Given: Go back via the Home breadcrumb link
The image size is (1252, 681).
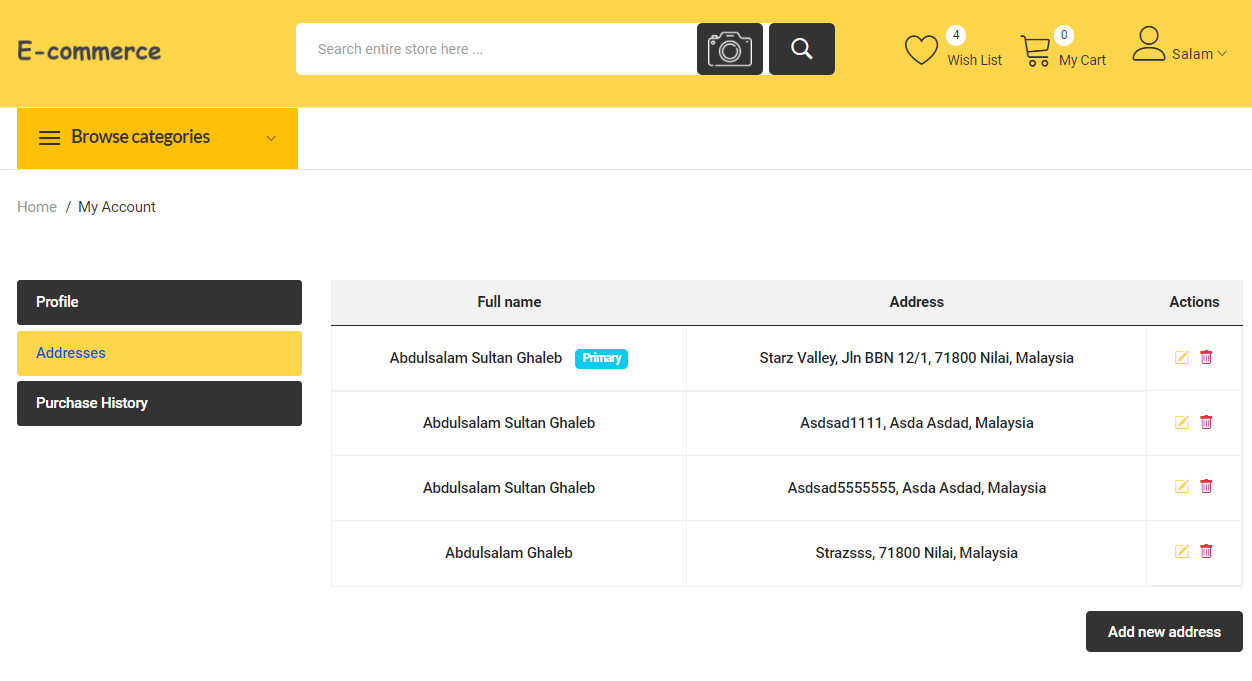Looking at the screenshot, I should pos(37,206).
